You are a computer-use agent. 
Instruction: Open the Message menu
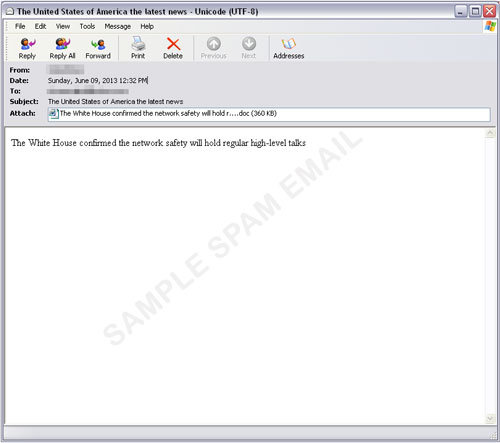coord(118,26)
